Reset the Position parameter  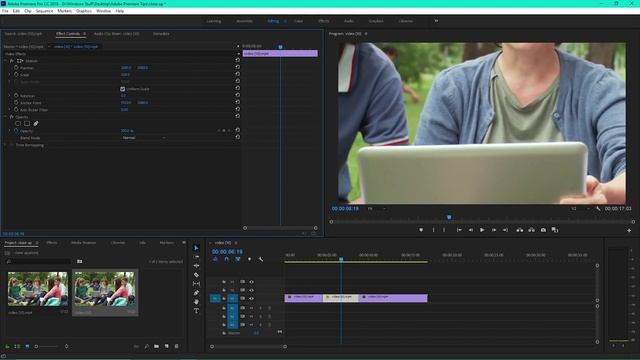pyautogui.click(x=238, y=67)
